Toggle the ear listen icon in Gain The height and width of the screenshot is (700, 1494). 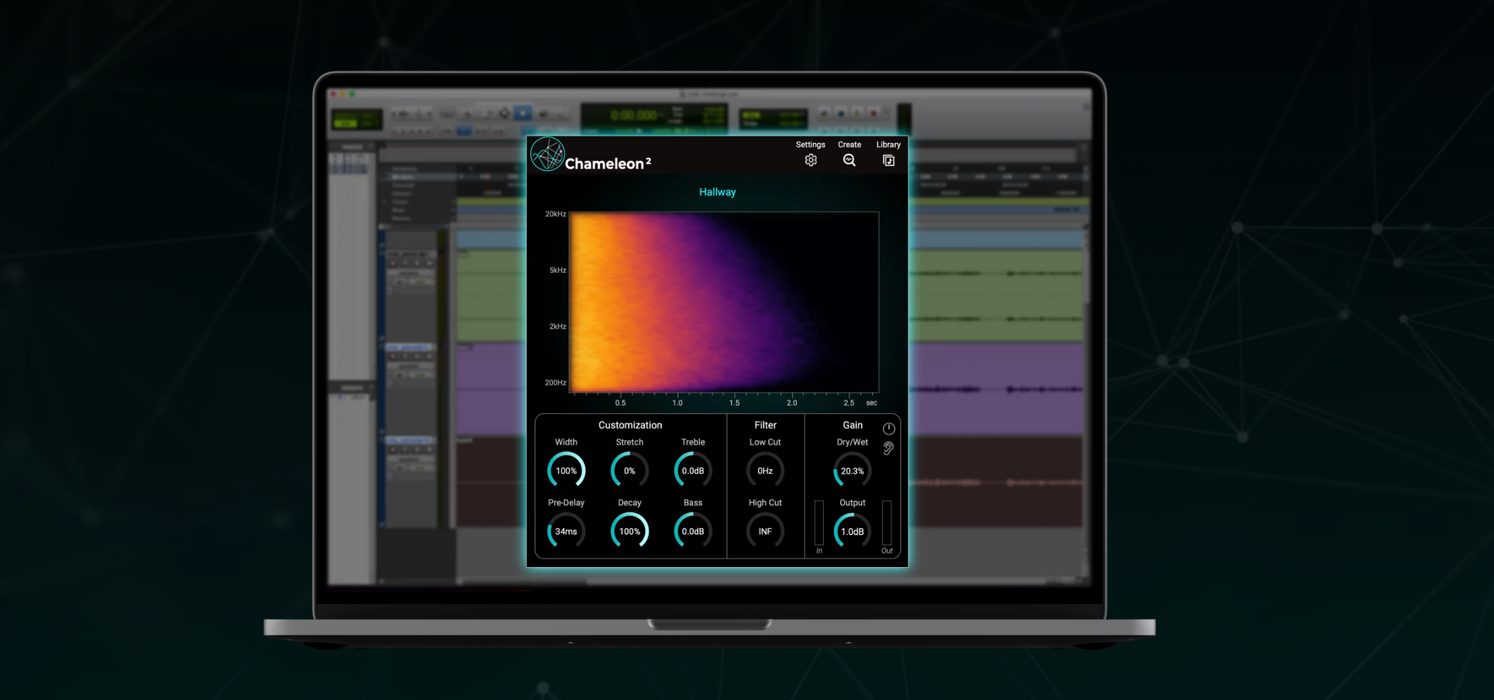[x=888, y=448]
